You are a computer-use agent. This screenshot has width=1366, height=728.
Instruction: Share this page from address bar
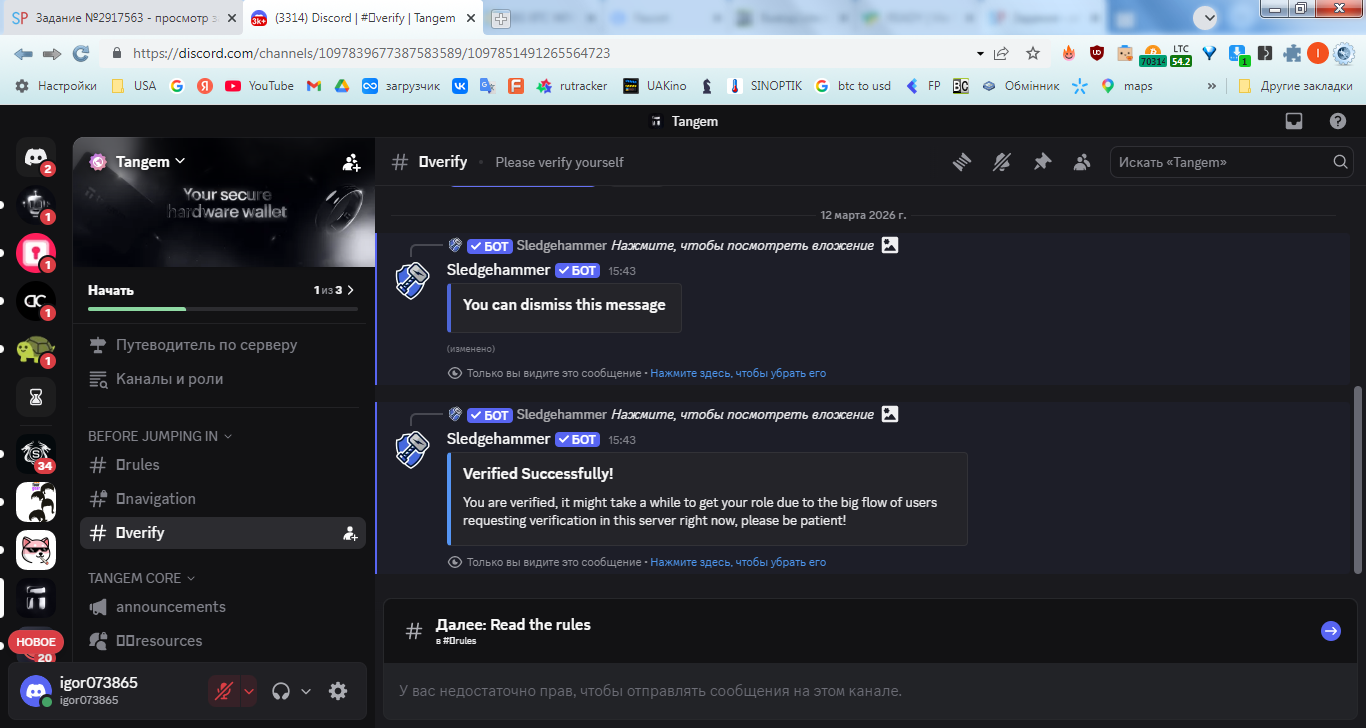coord(1002,53)
